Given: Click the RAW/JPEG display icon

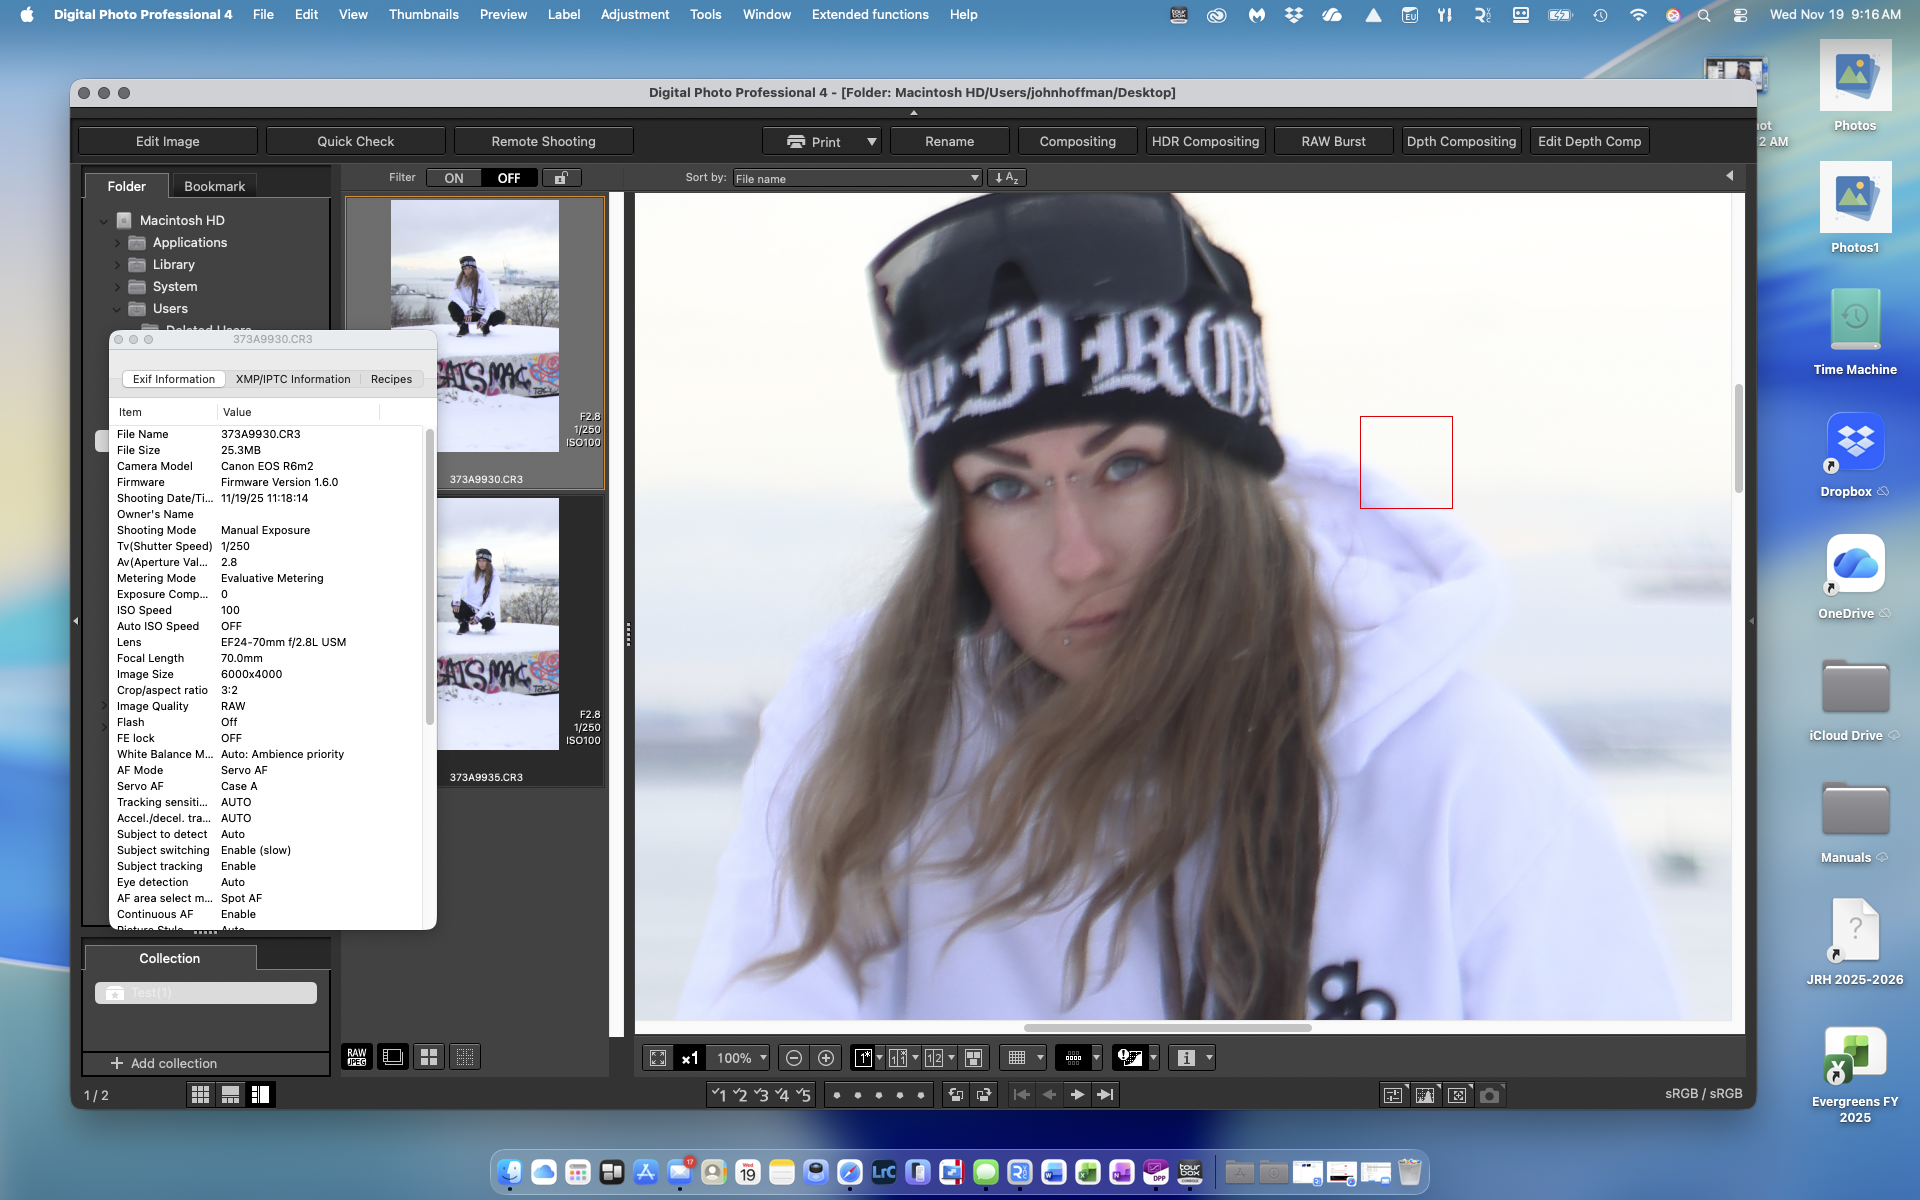Looking at the screenshot, I should [357, 1057].
